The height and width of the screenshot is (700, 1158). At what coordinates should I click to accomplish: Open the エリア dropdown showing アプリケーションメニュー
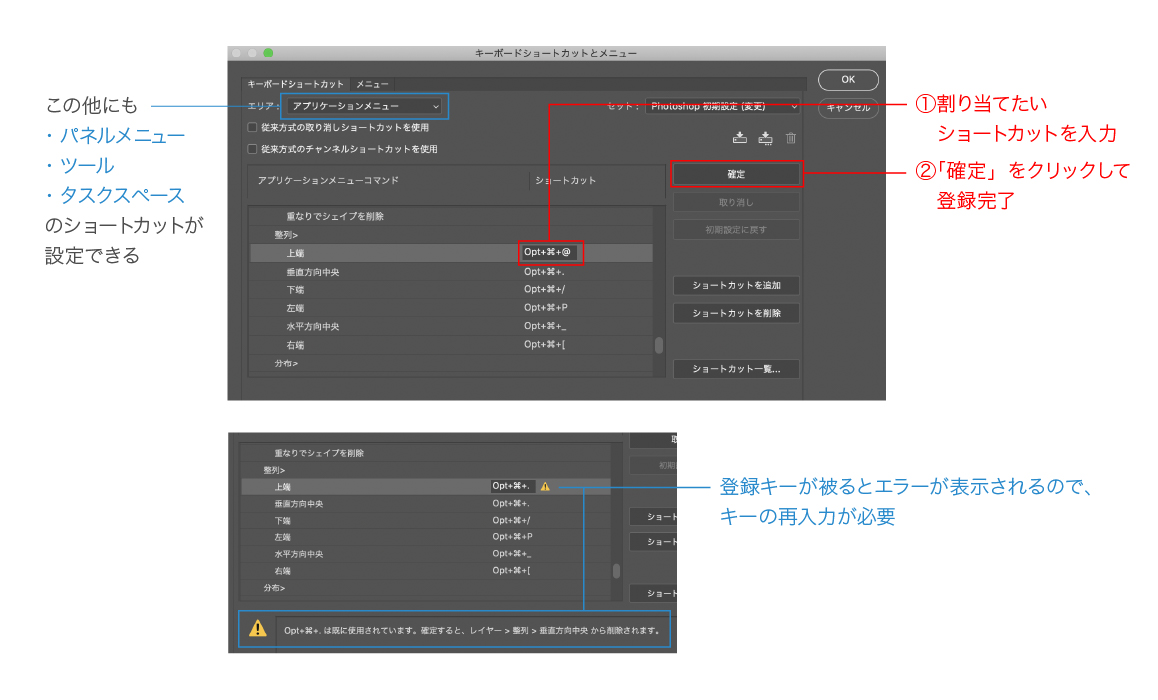(x=365, y=106)
